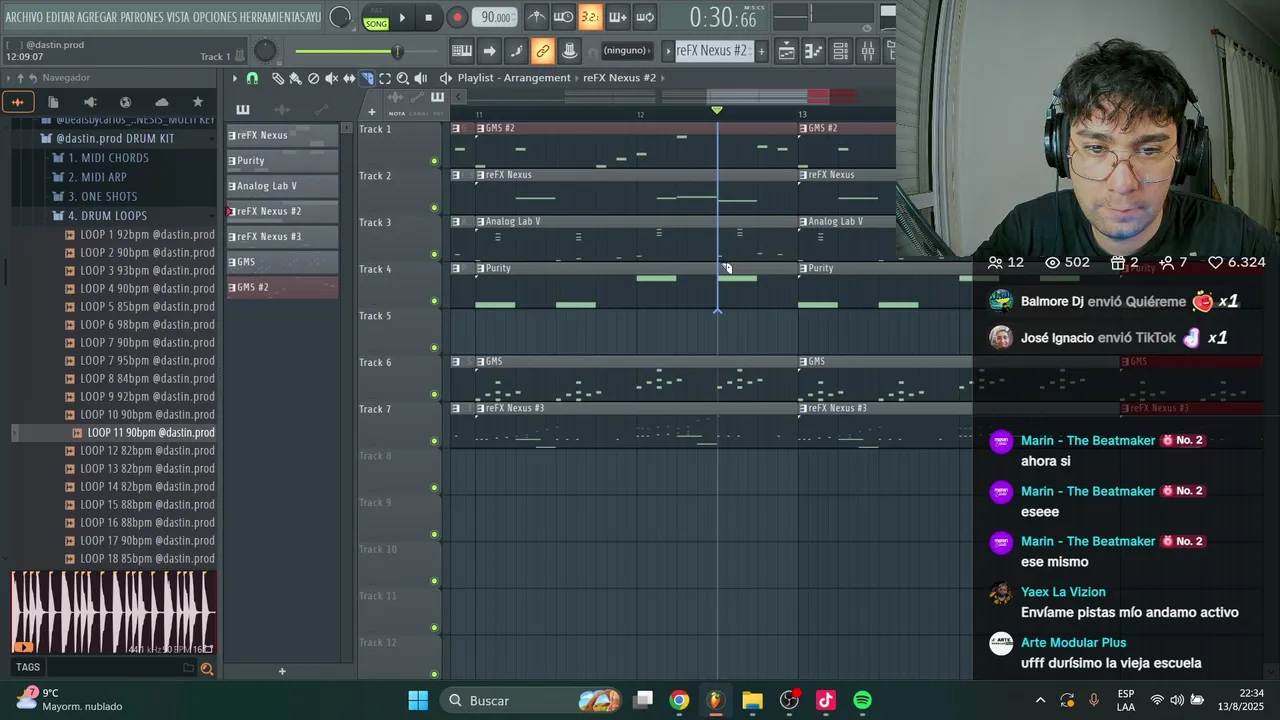This screenshot has width=1280, height=720.
Task: Toggle the countdown before recording icon
Action: (591, 17)
